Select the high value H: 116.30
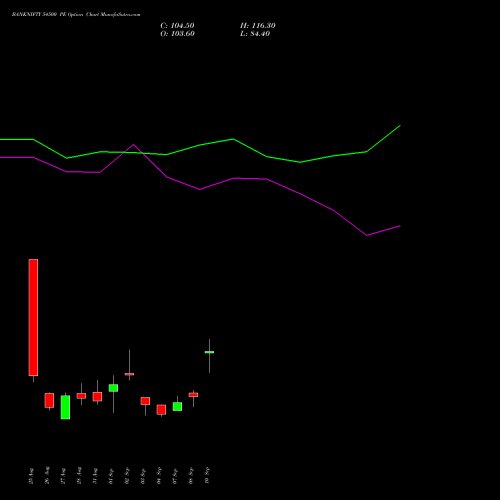 258,26
